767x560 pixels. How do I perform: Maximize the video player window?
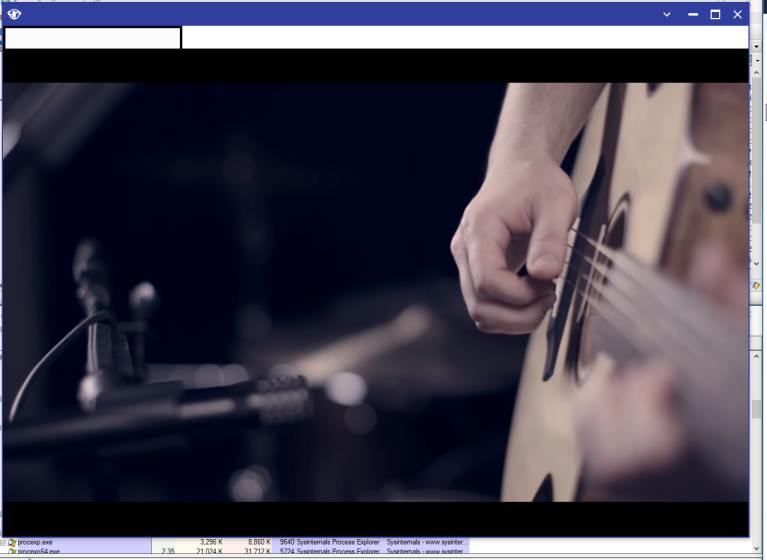pos(715,14)
